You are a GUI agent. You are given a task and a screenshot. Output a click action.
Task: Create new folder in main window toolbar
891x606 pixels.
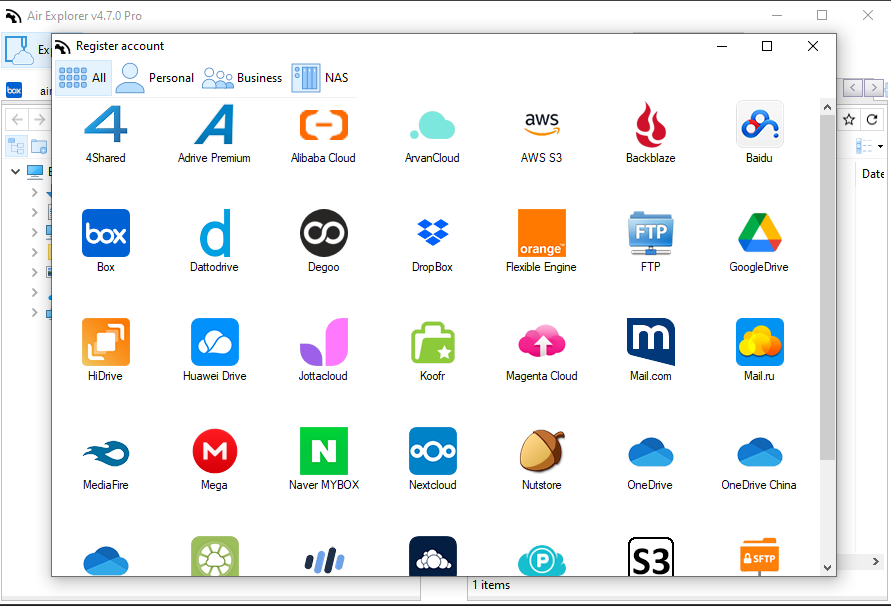(x=39, y=146)
